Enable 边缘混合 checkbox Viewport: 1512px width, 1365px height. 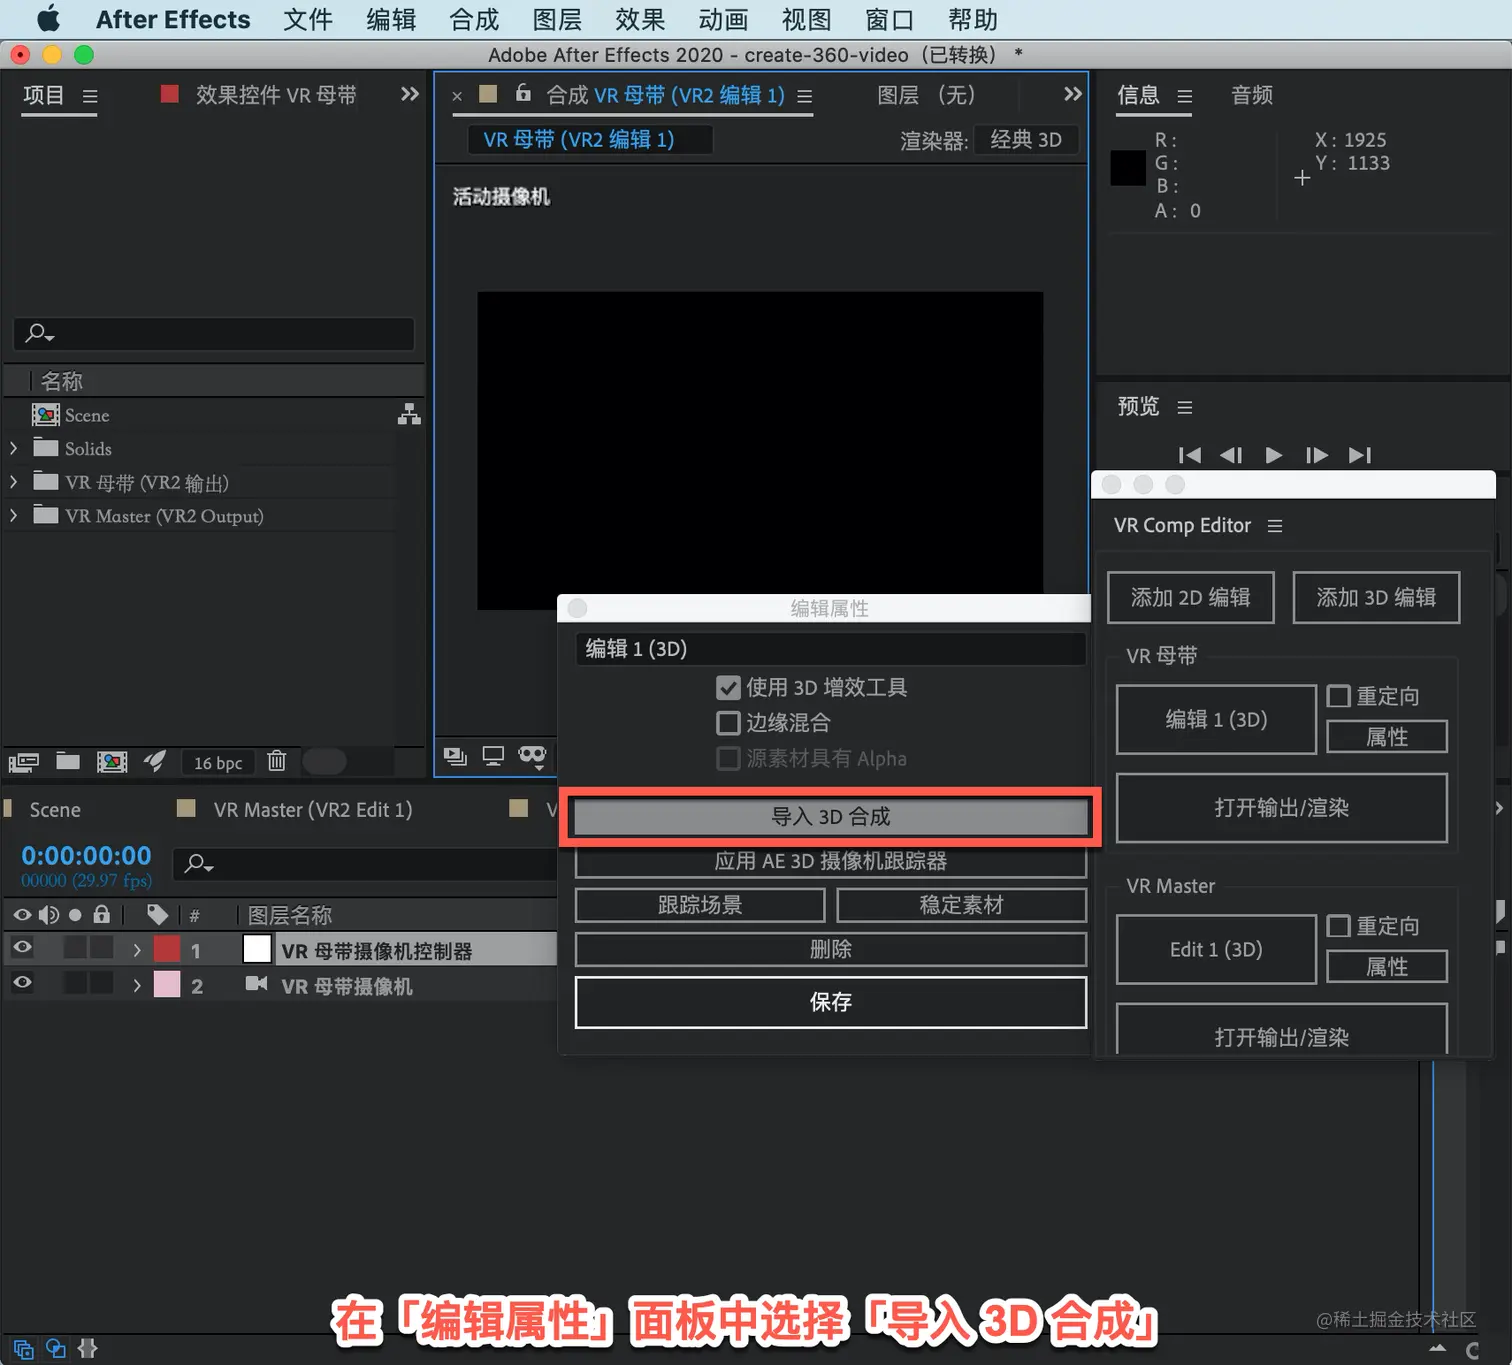click(728, 723)
